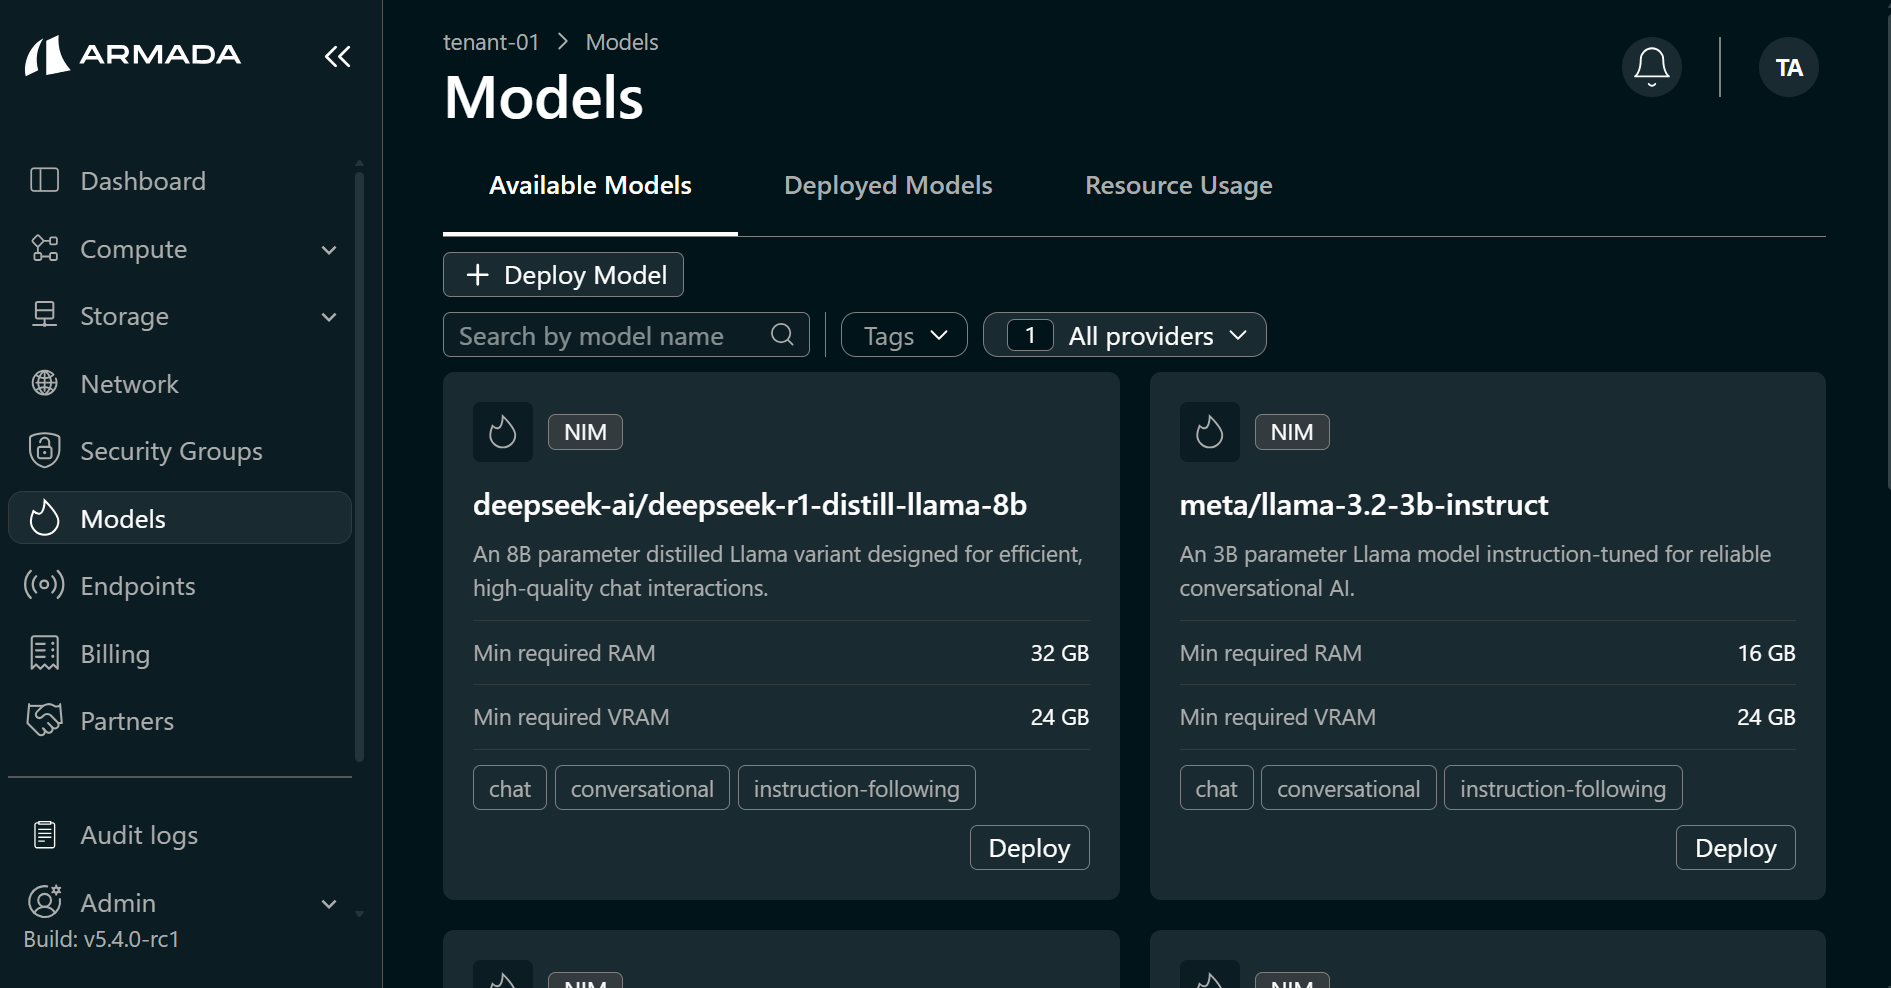Focus the Search by model name field
Image resolution: width=1891 pixels, height=988 pixels.
[626, 335]
